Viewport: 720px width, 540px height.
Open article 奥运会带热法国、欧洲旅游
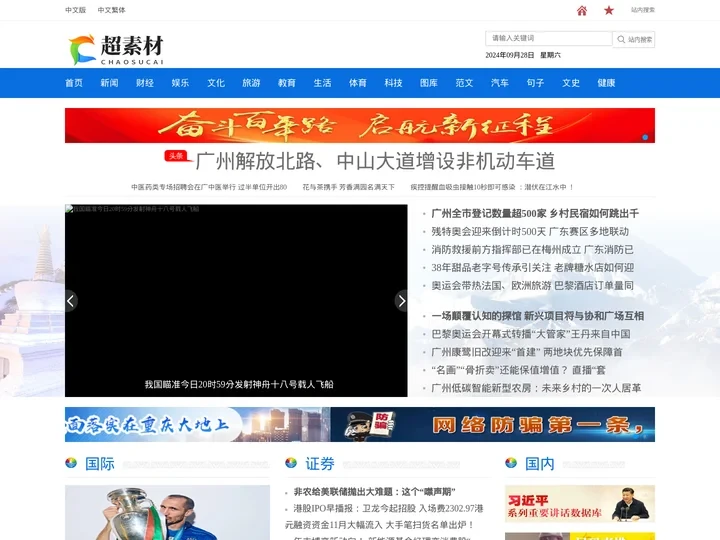[532, 285]
